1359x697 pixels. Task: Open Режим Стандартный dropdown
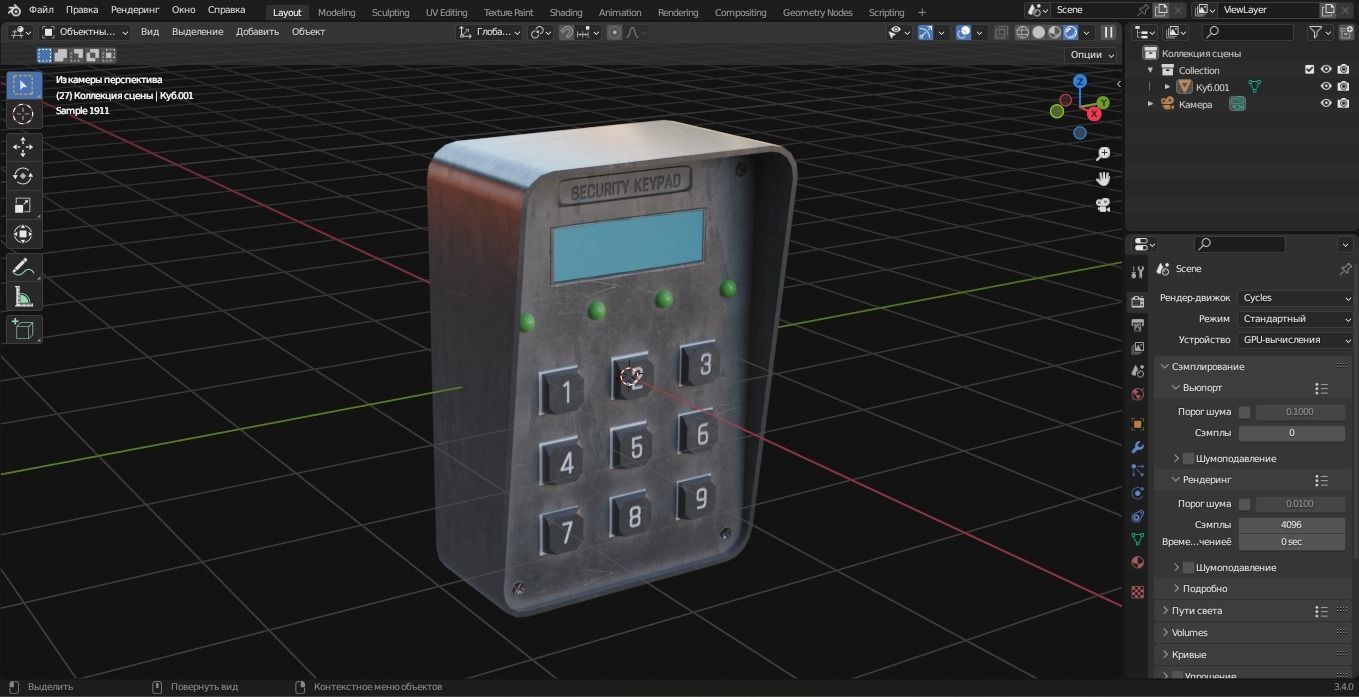pyautogui.click(x=1295, y=319)
